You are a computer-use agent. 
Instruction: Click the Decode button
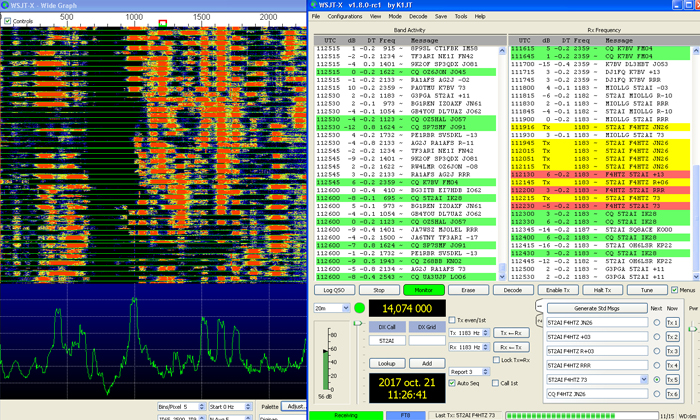click(x=513, y=290)
